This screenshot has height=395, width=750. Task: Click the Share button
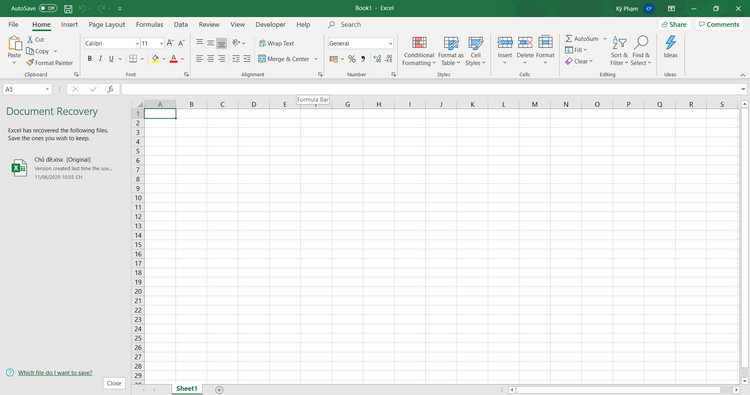click(x=674, y=24)
